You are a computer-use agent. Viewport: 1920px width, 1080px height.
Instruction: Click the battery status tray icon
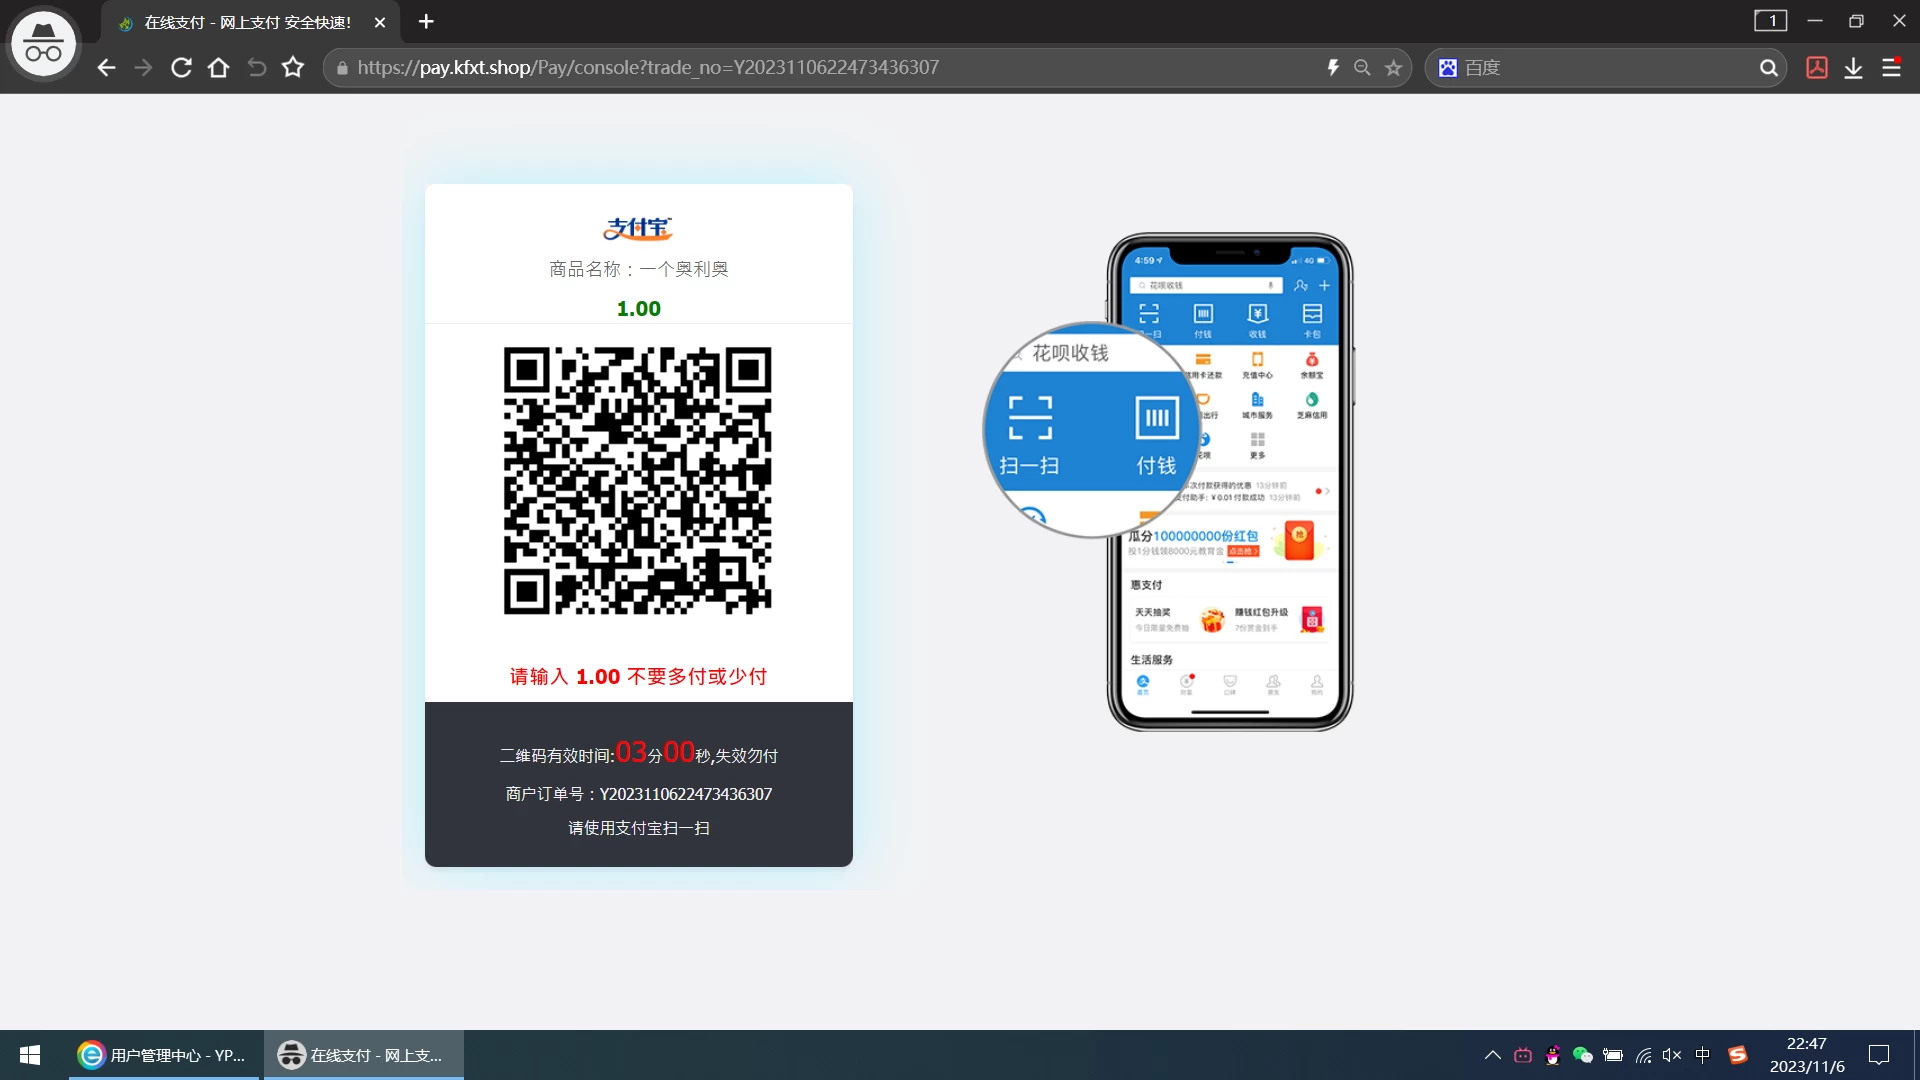click(1613, 1055)
